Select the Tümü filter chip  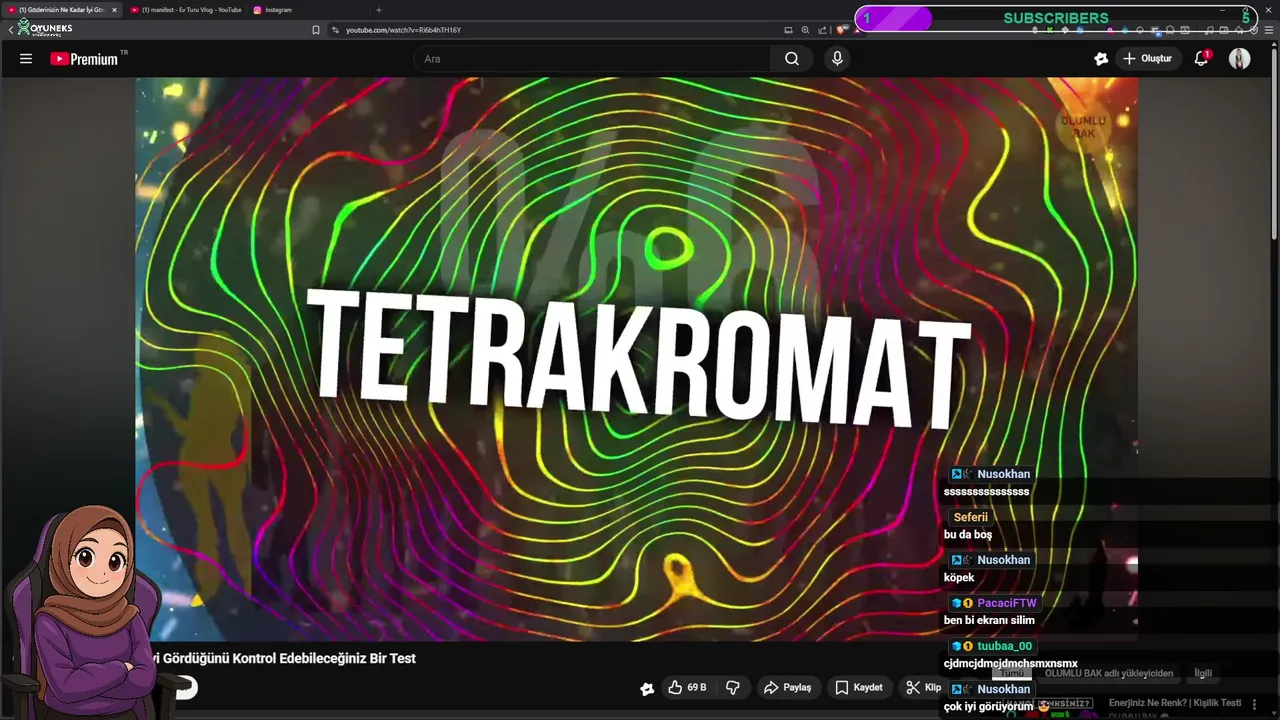click(x=1012, y=673)
